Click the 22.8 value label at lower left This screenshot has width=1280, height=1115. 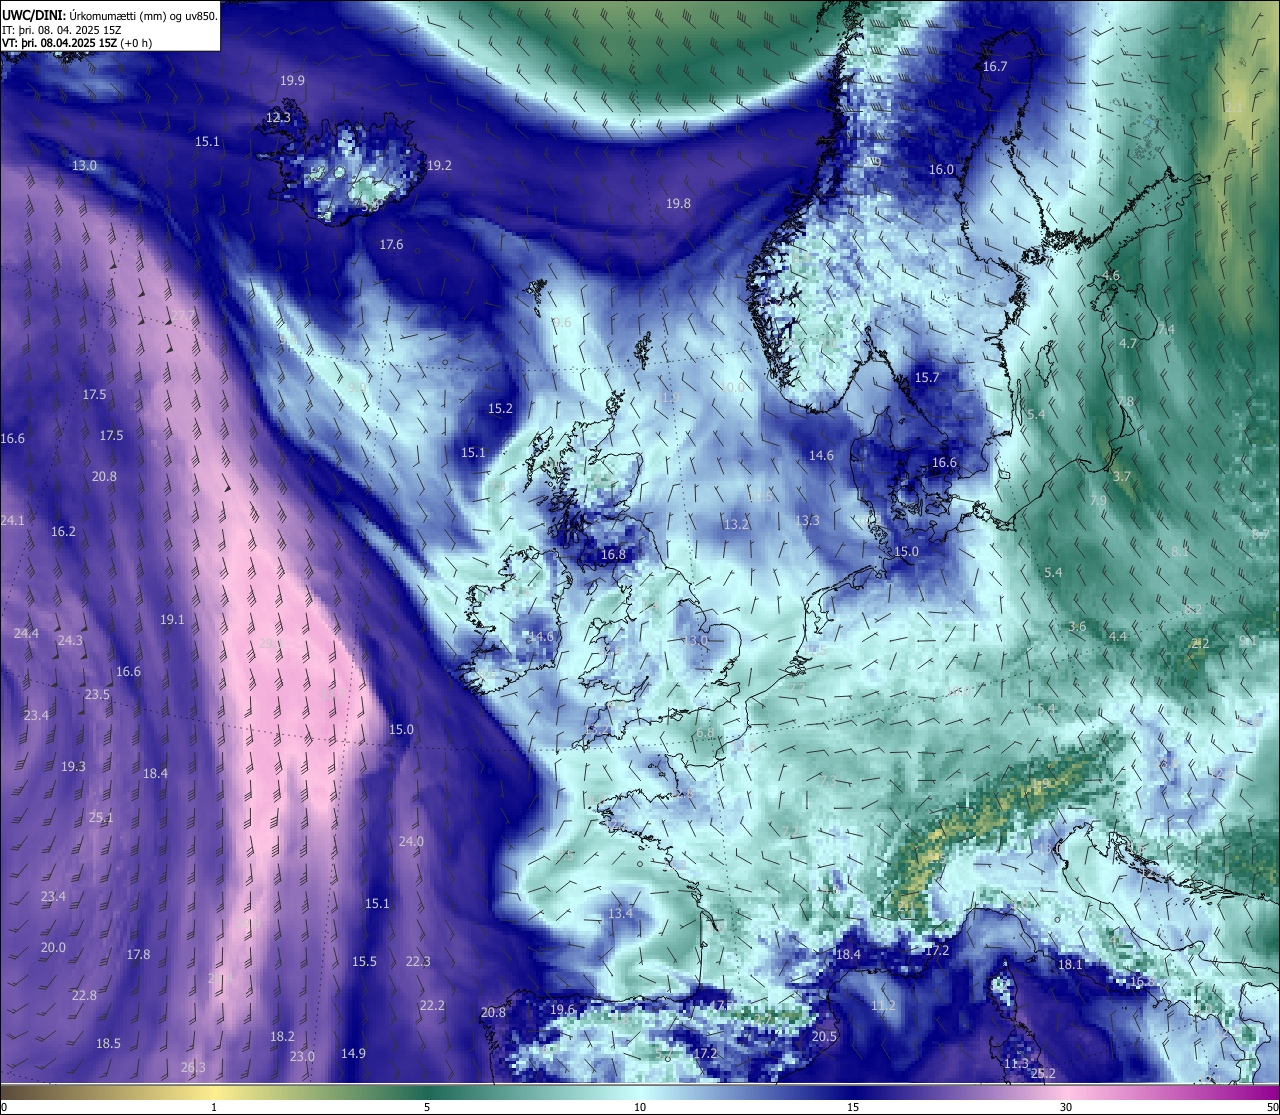[x=84, y=996]
